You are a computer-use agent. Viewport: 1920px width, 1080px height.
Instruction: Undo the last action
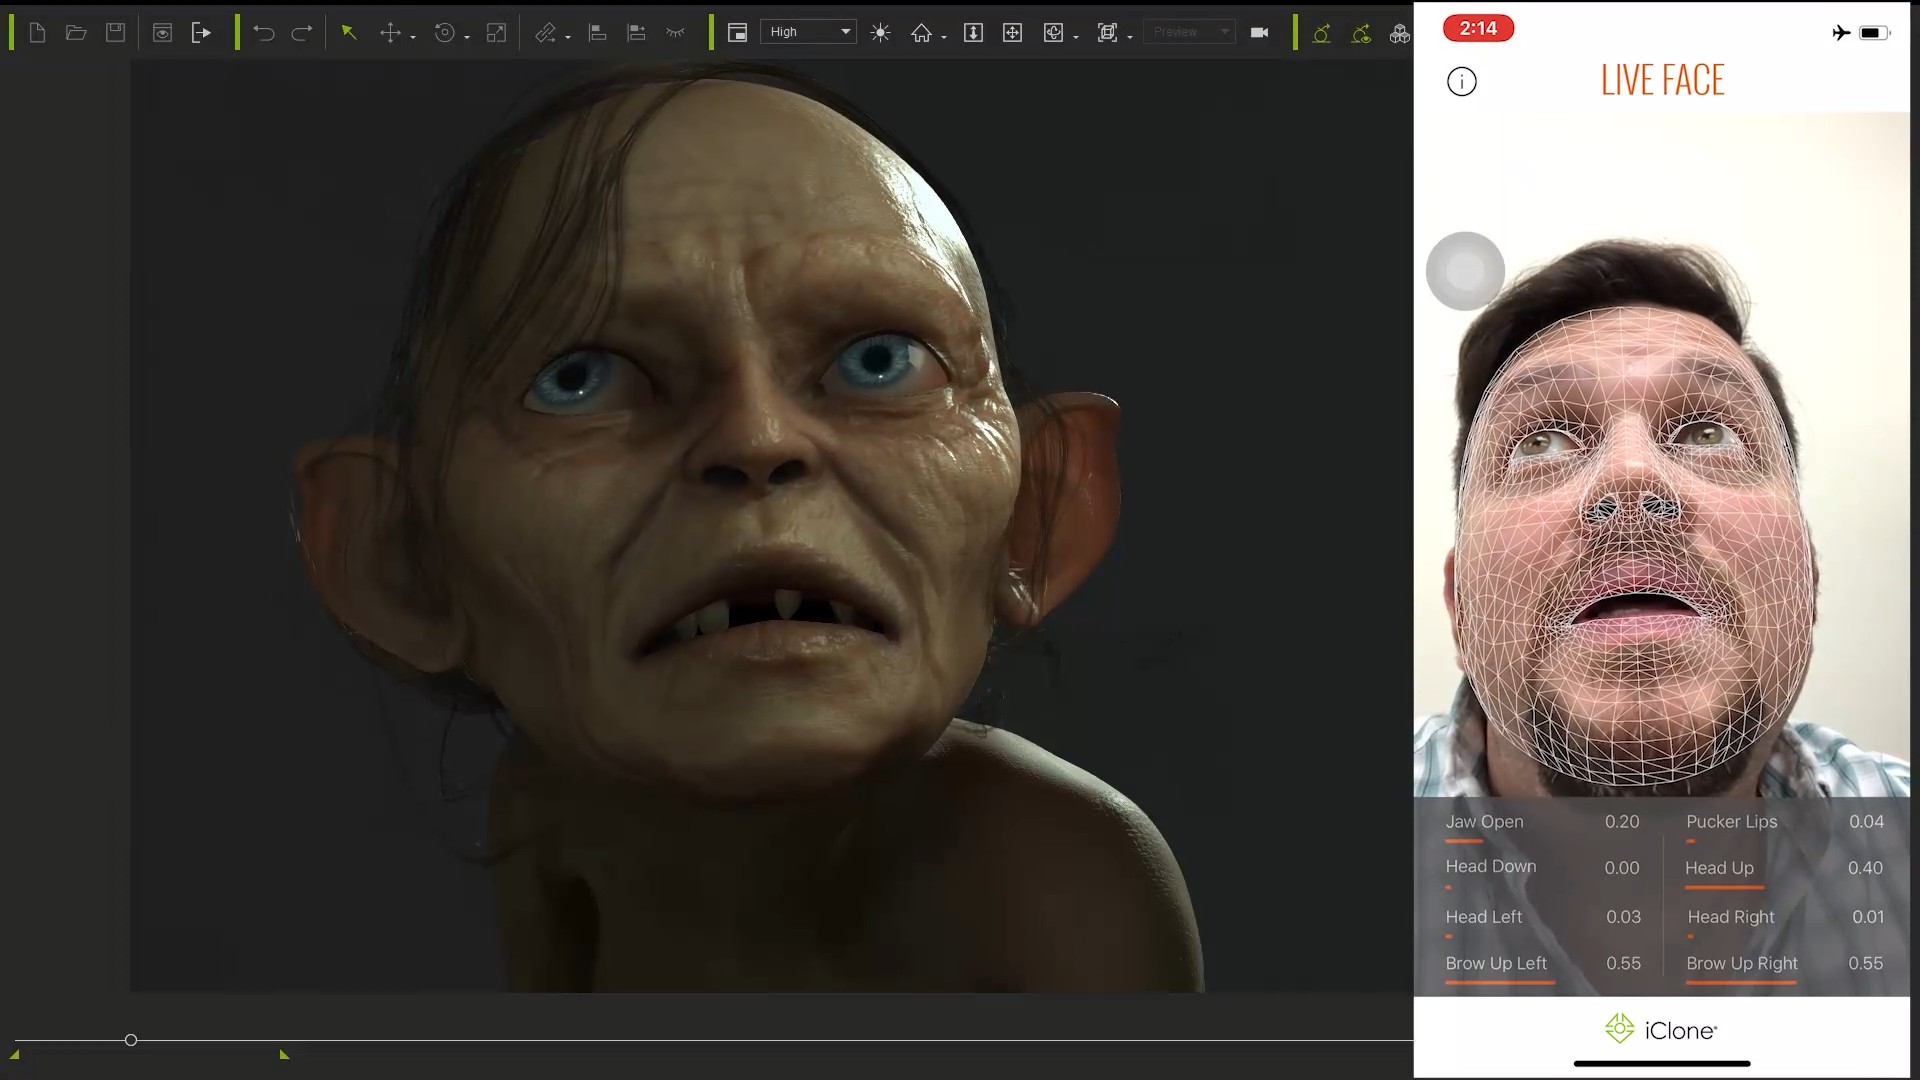[263, 33]
